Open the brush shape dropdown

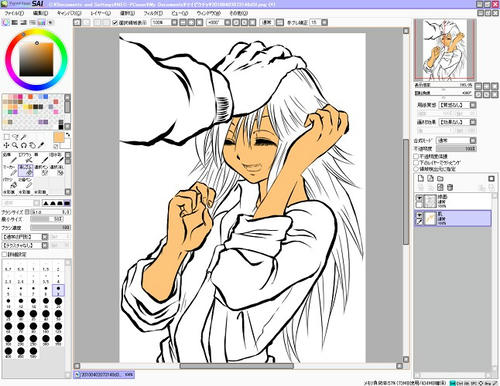tap(25, 237)
